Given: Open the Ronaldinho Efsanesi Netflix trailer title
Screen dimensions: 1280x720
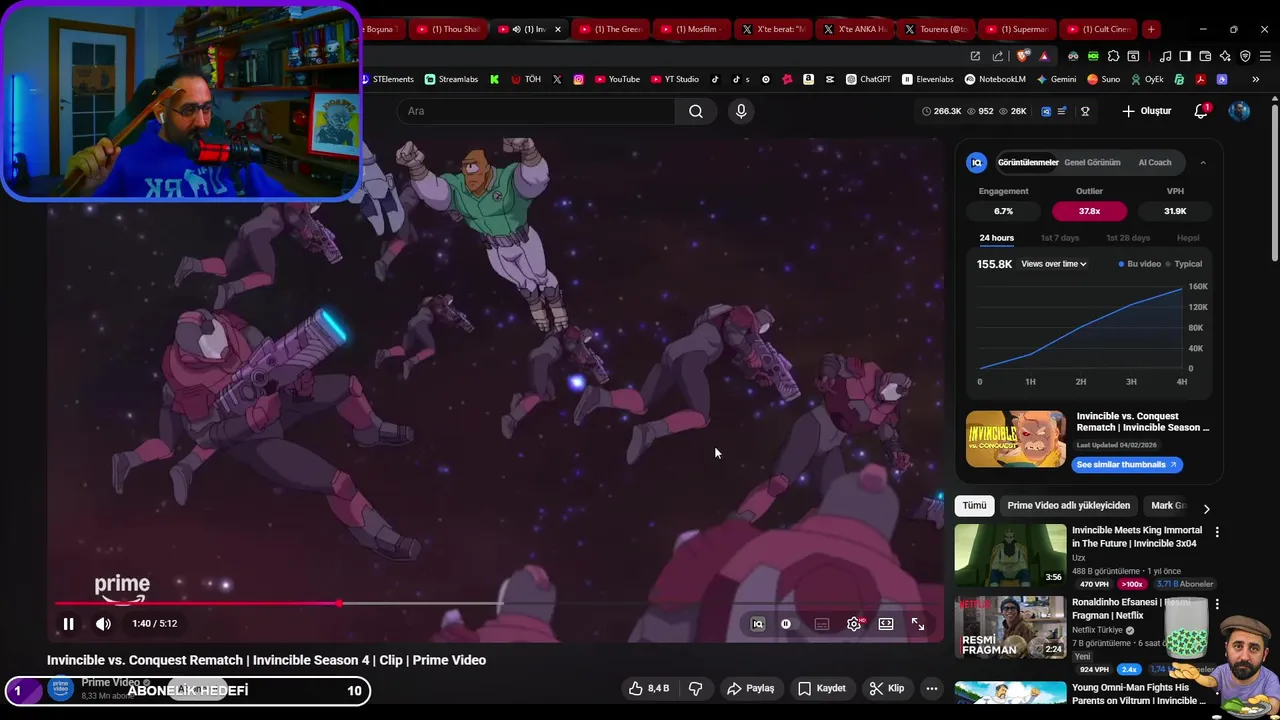Looking at the screenshot, I should (1131, 608).
